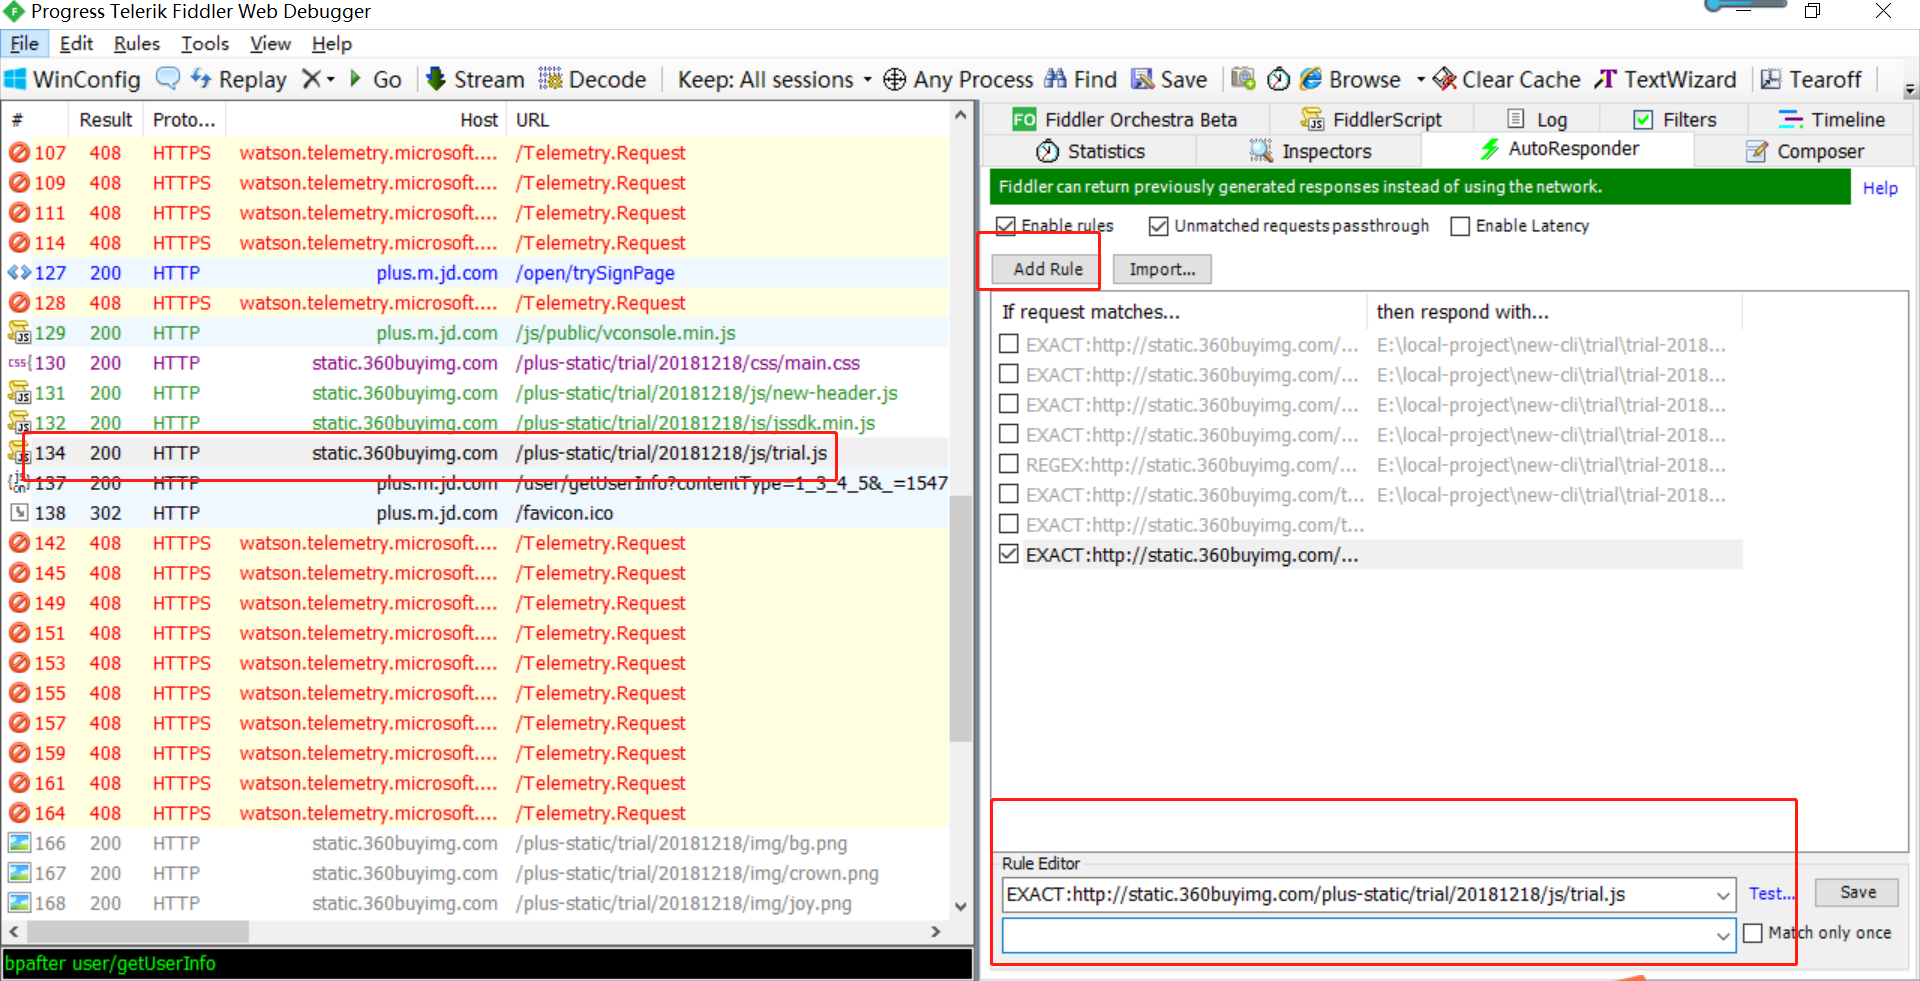1920x981 pixels.
Task: Select session 138 favicon.ico row
Action: pyautogui.click(x=476, y=513)
